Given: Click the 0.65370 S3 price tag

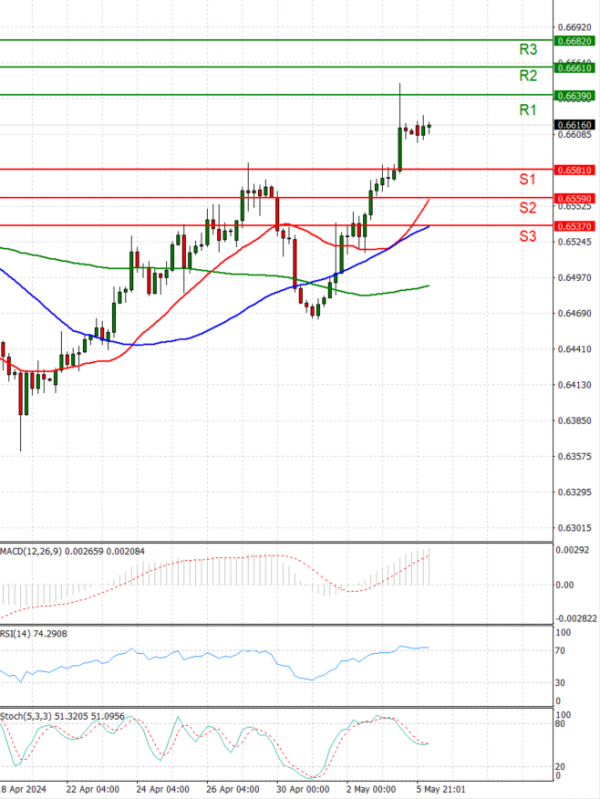Looking at the screenshot, I should [574, 226].
